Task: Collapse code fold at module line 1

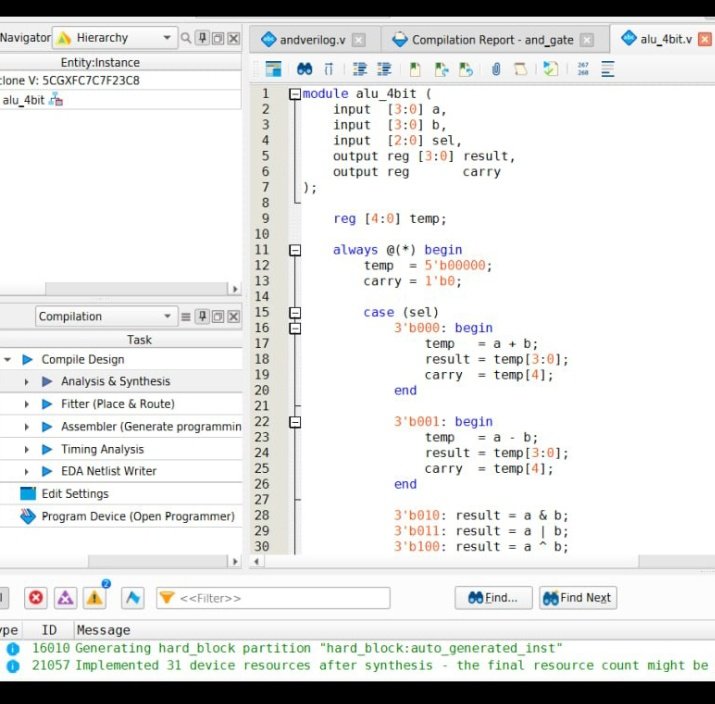Action: click(x=295, y=94)
